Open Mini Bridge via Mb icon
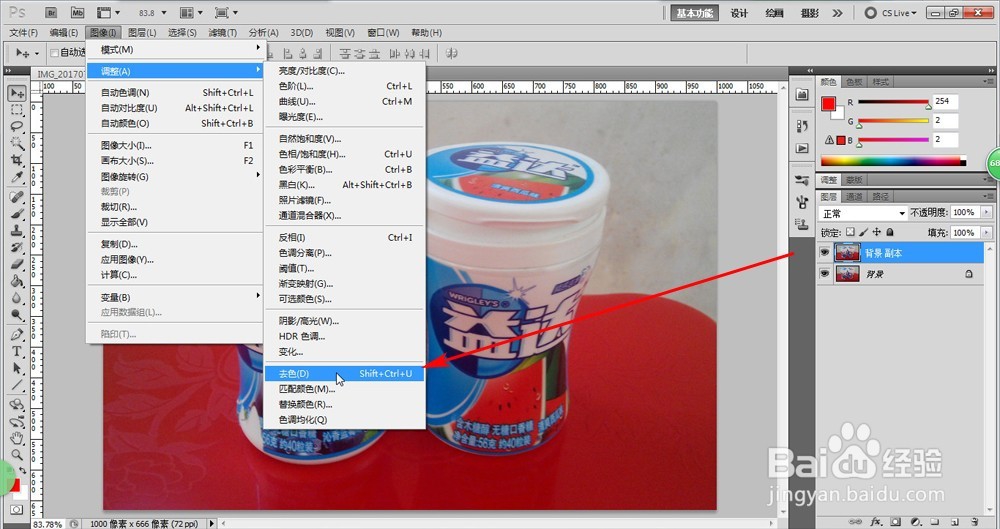The image size is (1000, 529). coord(77,13)
